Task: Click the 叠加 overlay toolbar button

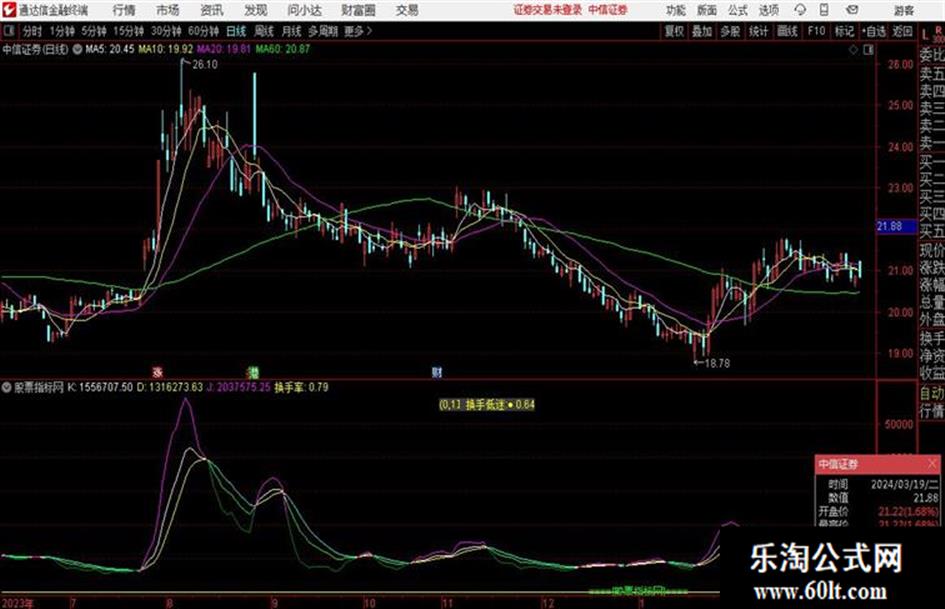Action: click(x=702, y=31)
